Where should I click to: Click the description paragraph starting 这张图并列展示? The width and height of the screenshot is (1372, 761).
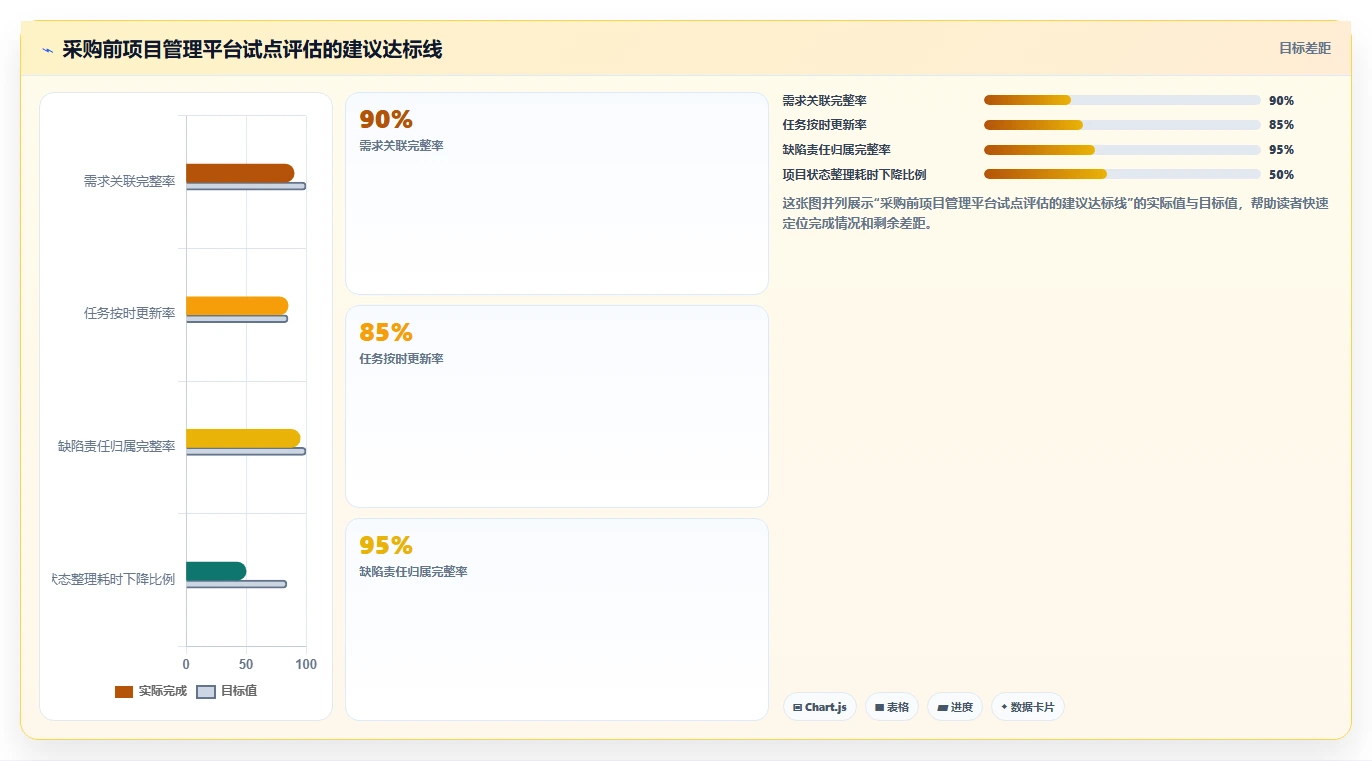tap(1056, 213)
